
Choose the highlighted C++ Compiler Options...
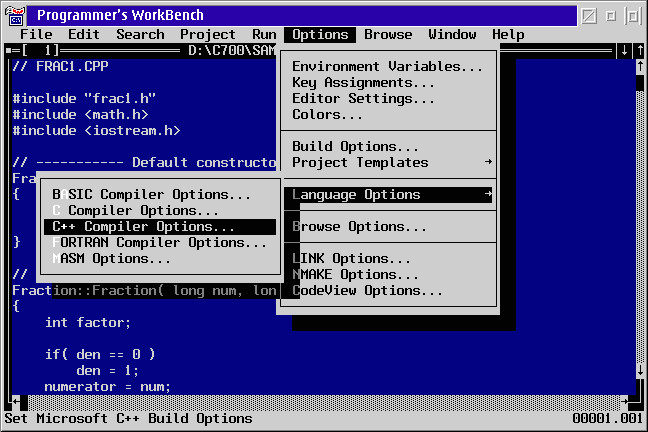[x=160, y=227]
